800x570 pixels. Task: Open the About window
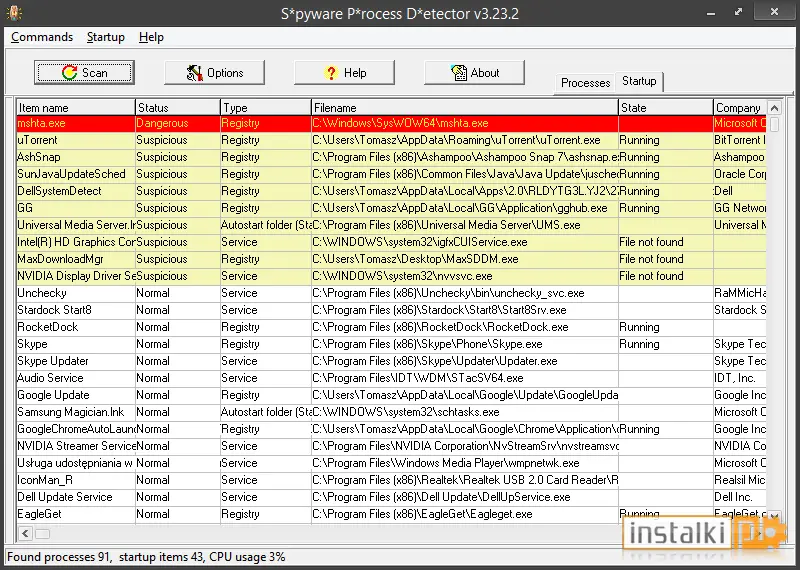474,72
